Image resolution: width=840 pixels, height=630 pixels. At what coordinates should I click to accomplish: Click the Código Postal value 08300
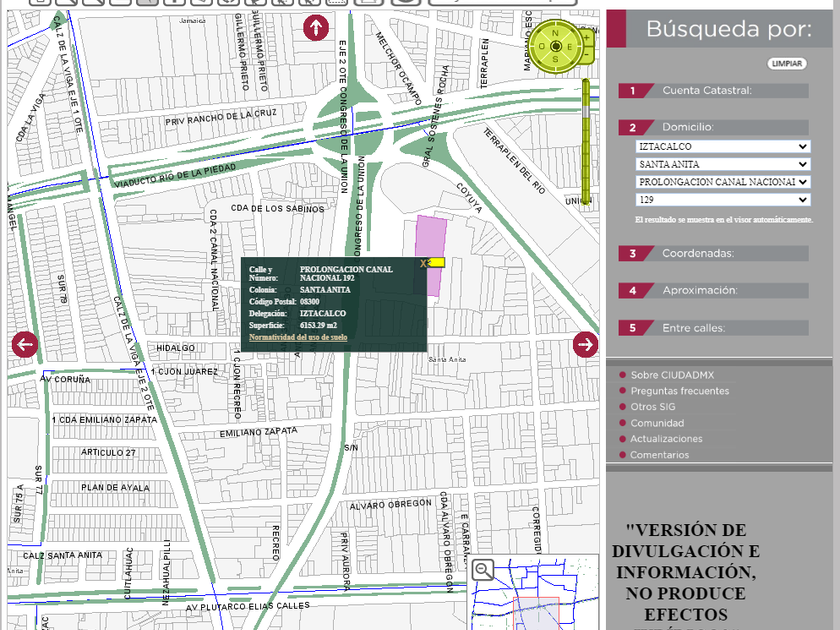click(x=309, y=302)
